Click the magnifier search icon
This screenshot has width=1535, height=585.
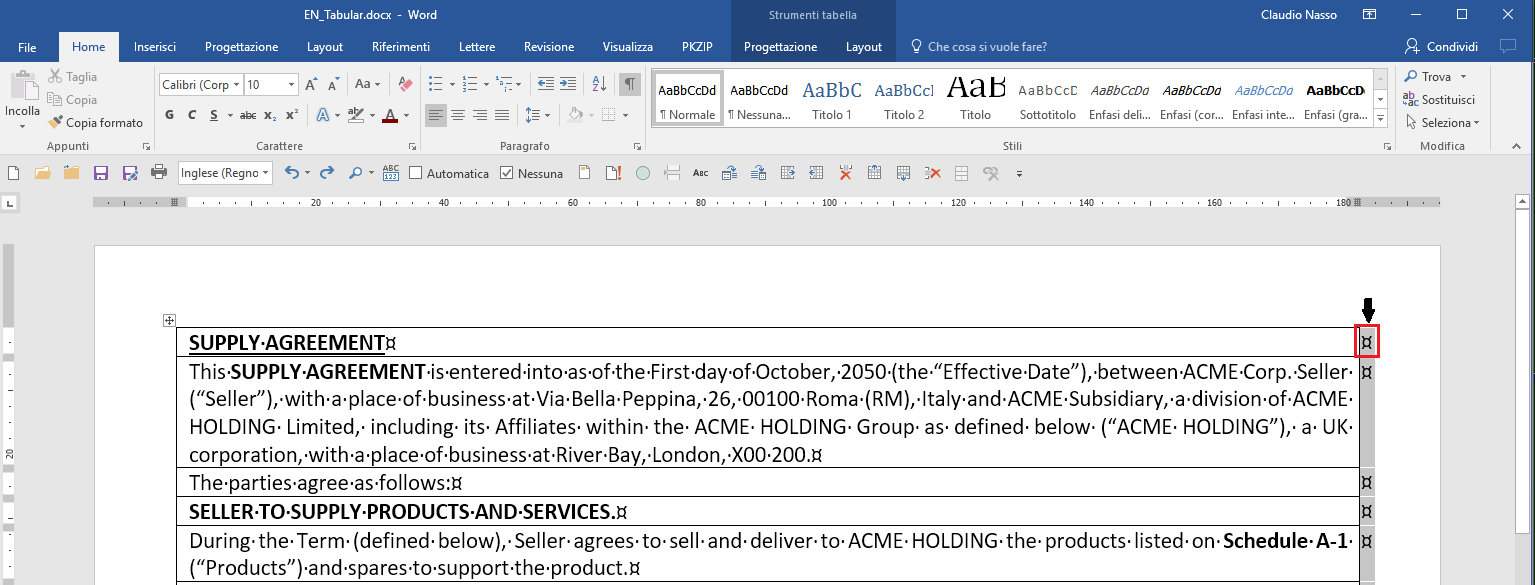[355, 173]
